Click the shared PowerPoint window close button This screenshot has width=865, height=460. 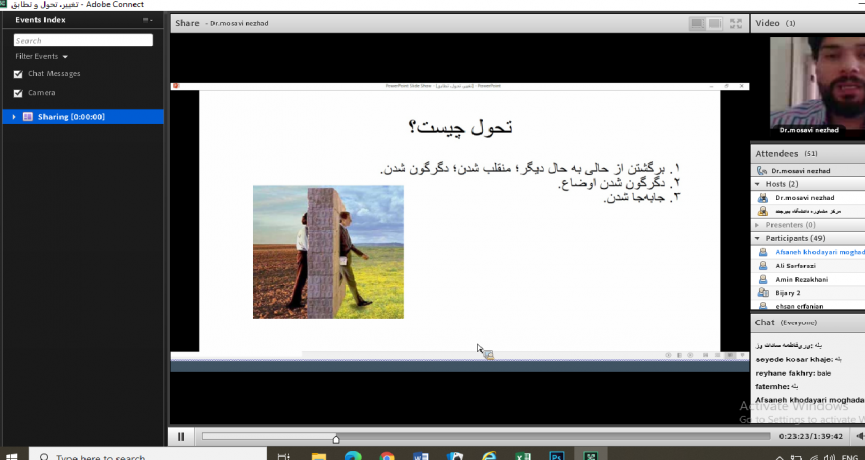pyautogui.click(x=742, y=86)
